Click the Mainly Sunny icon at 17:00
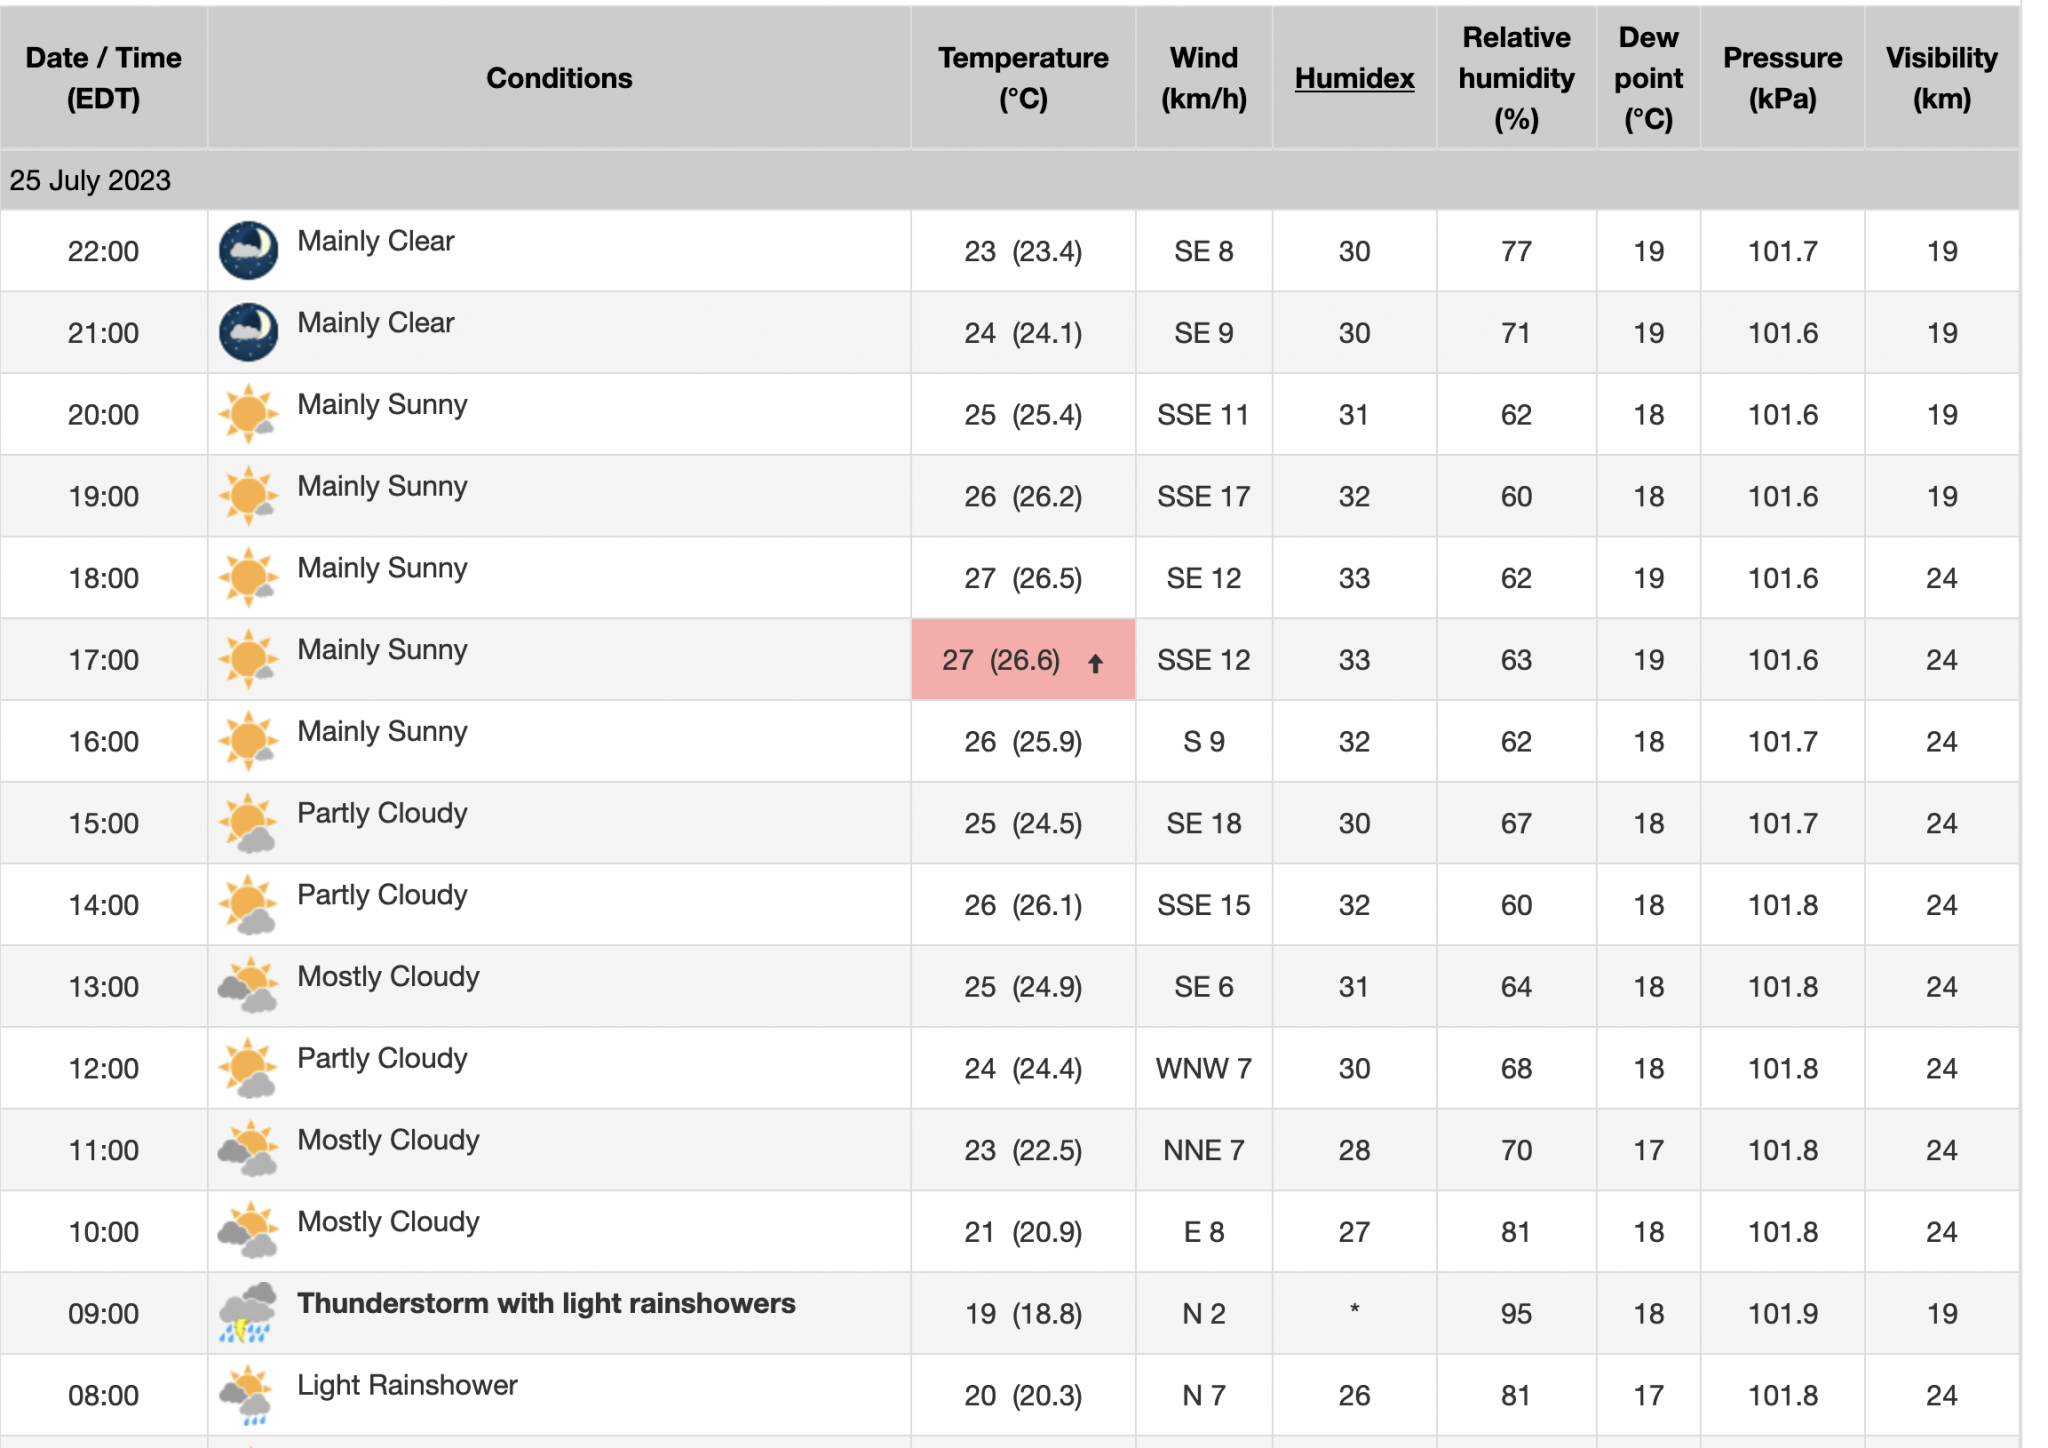The image size is (2048, 1448). [x=248, y=659]
